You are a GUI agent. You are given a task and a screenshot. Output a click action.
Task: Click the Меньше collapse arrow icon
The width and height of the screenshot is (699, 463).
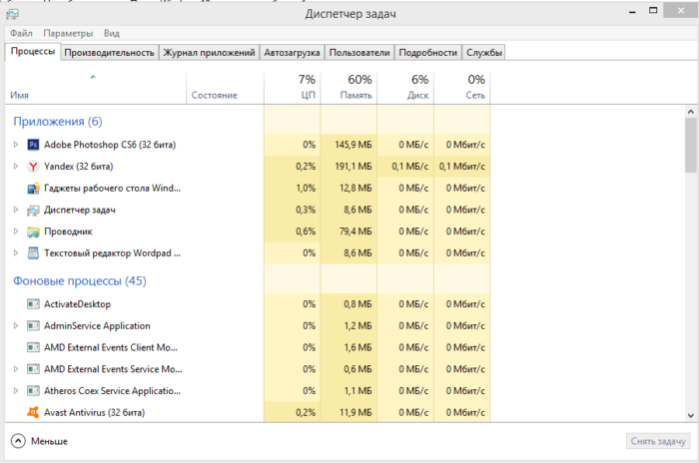coord(18,441)
